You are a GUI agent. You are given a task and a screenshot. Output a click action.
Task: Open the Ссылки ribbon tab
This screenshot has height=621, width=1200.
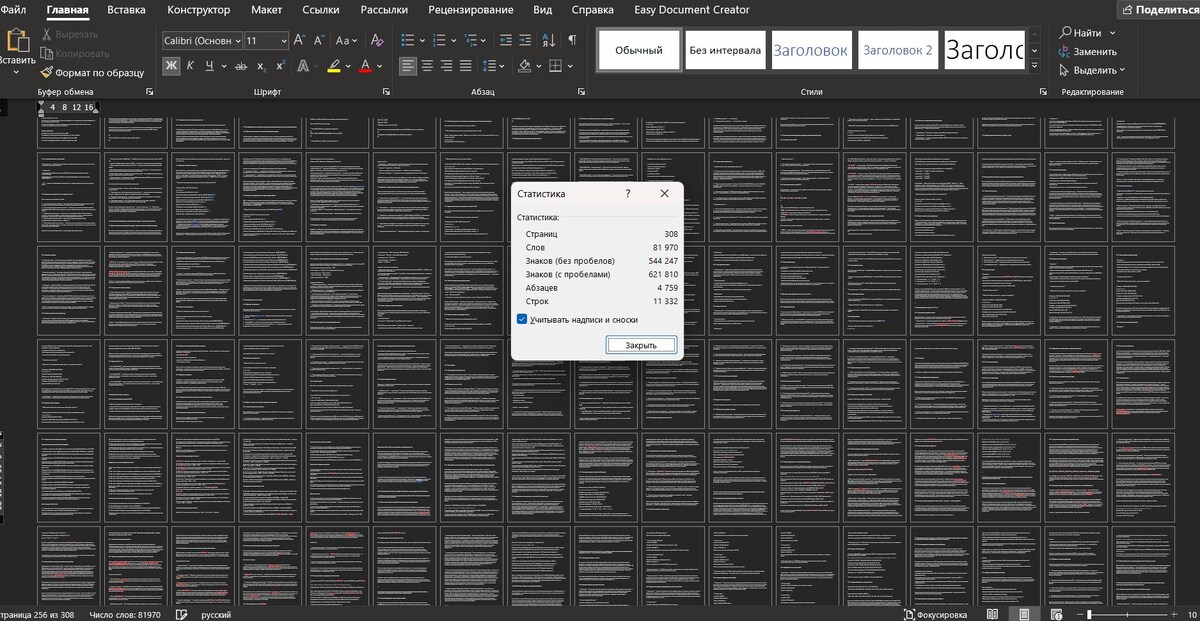point(320,10)
